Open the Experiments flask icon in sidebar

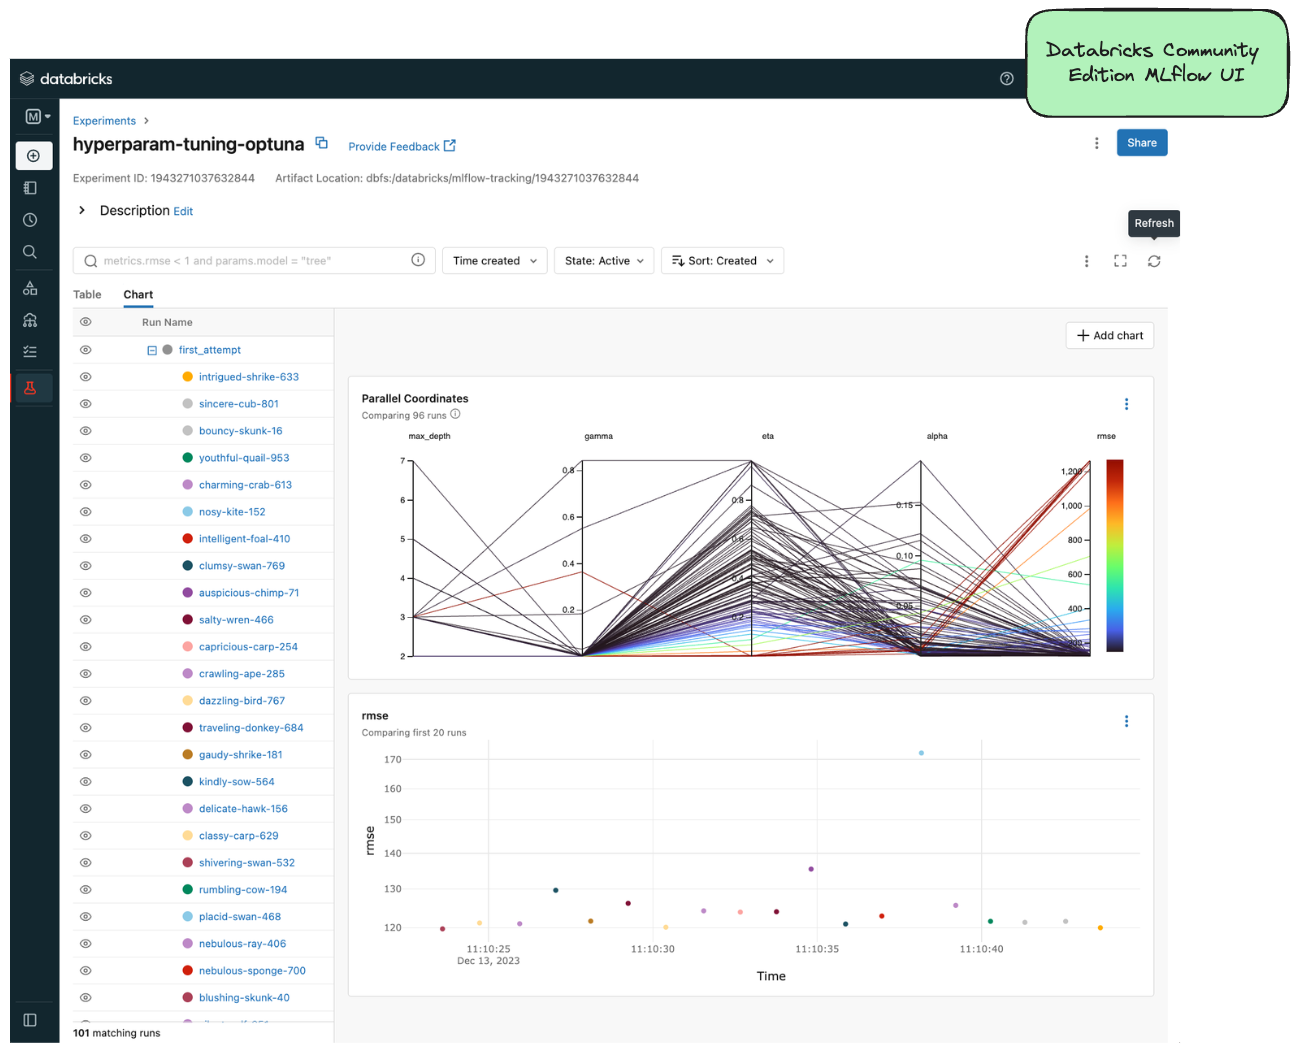[x=31, y=388]
